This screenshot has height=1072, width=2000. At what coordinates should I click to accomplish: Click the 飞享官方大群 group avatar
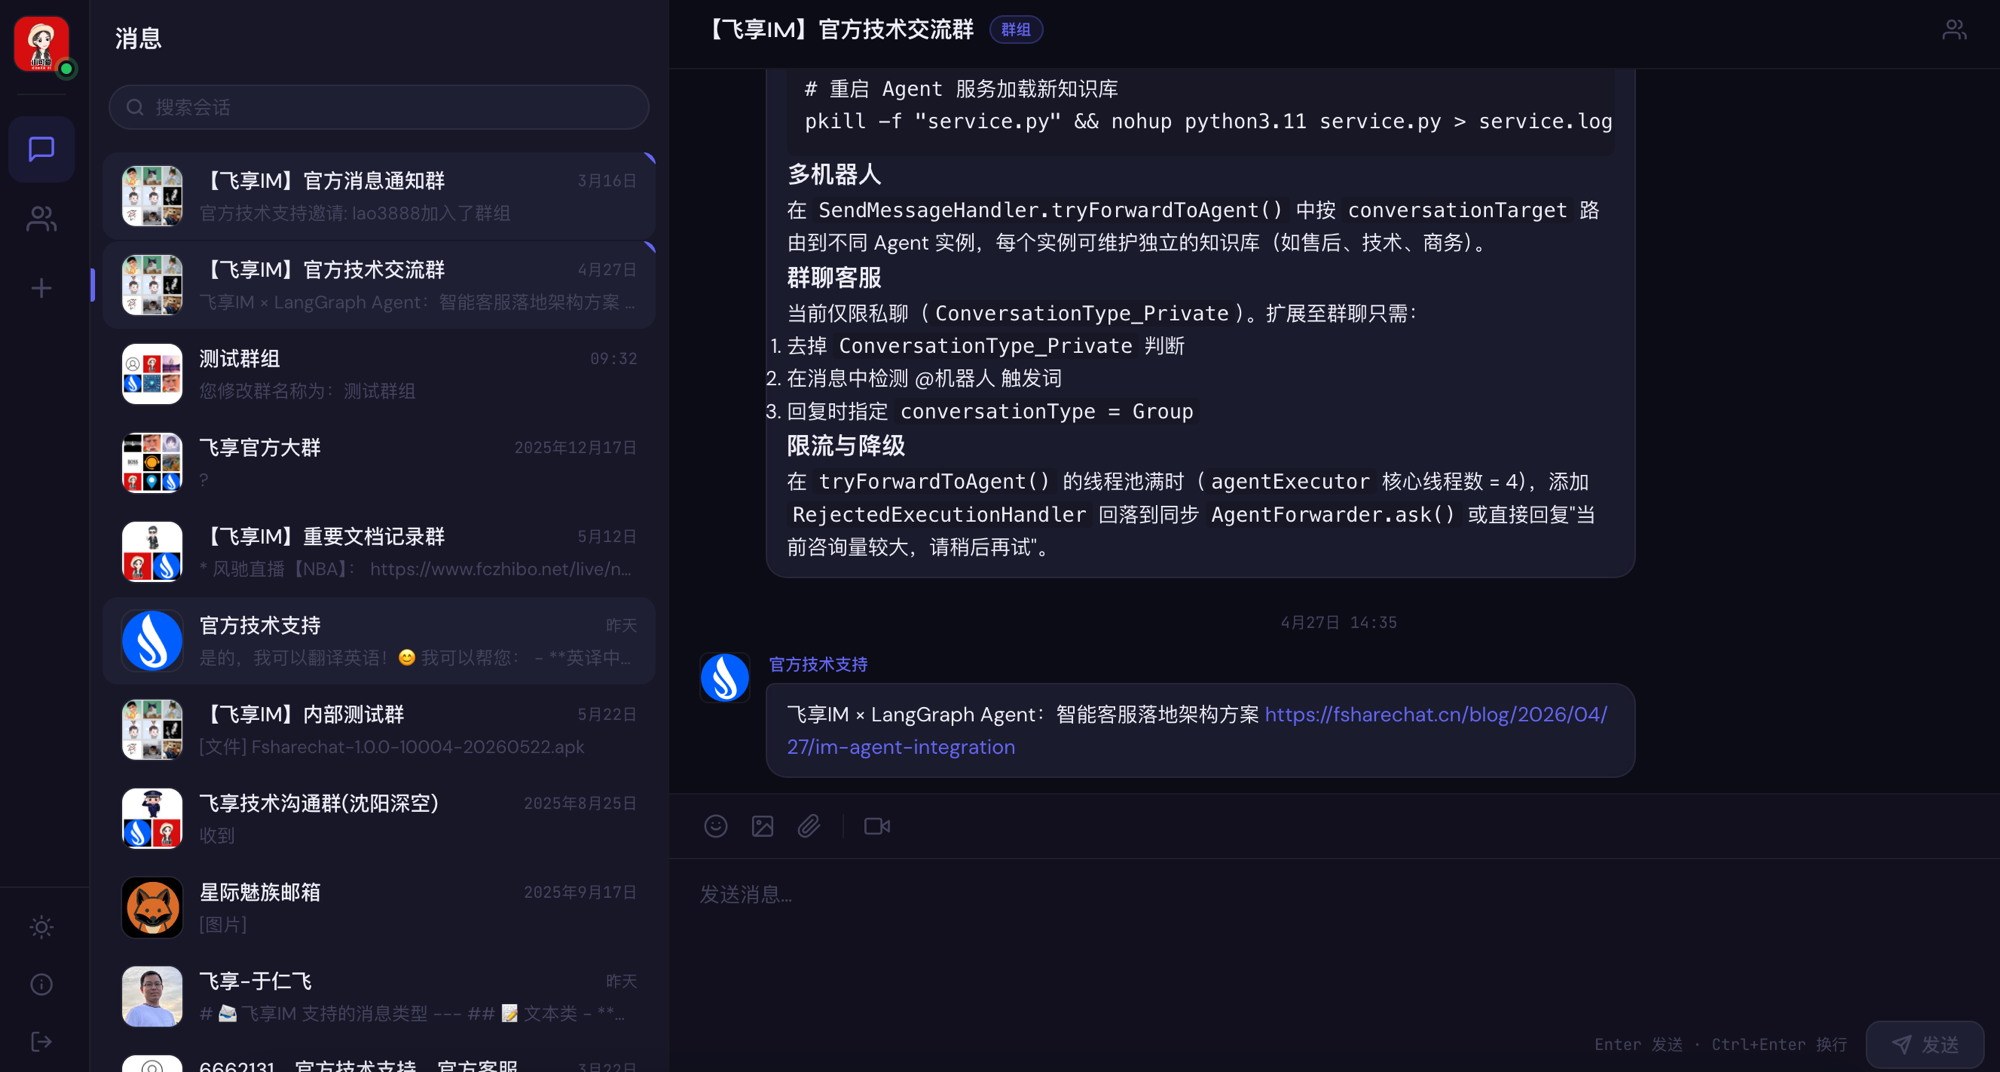[x=152, y=463]
